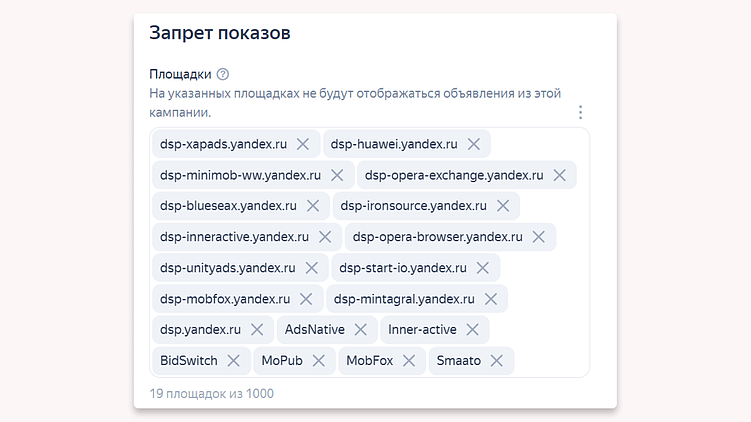Remove dsp-huawei.yandex.ru from the list

pos(474,144)
